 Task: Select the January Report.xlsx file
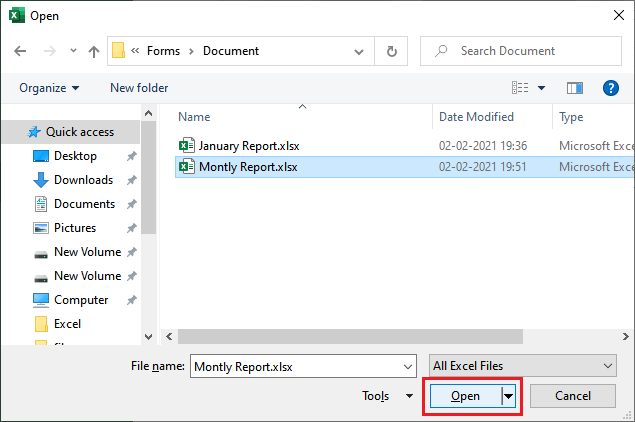[x=246, y=145]
